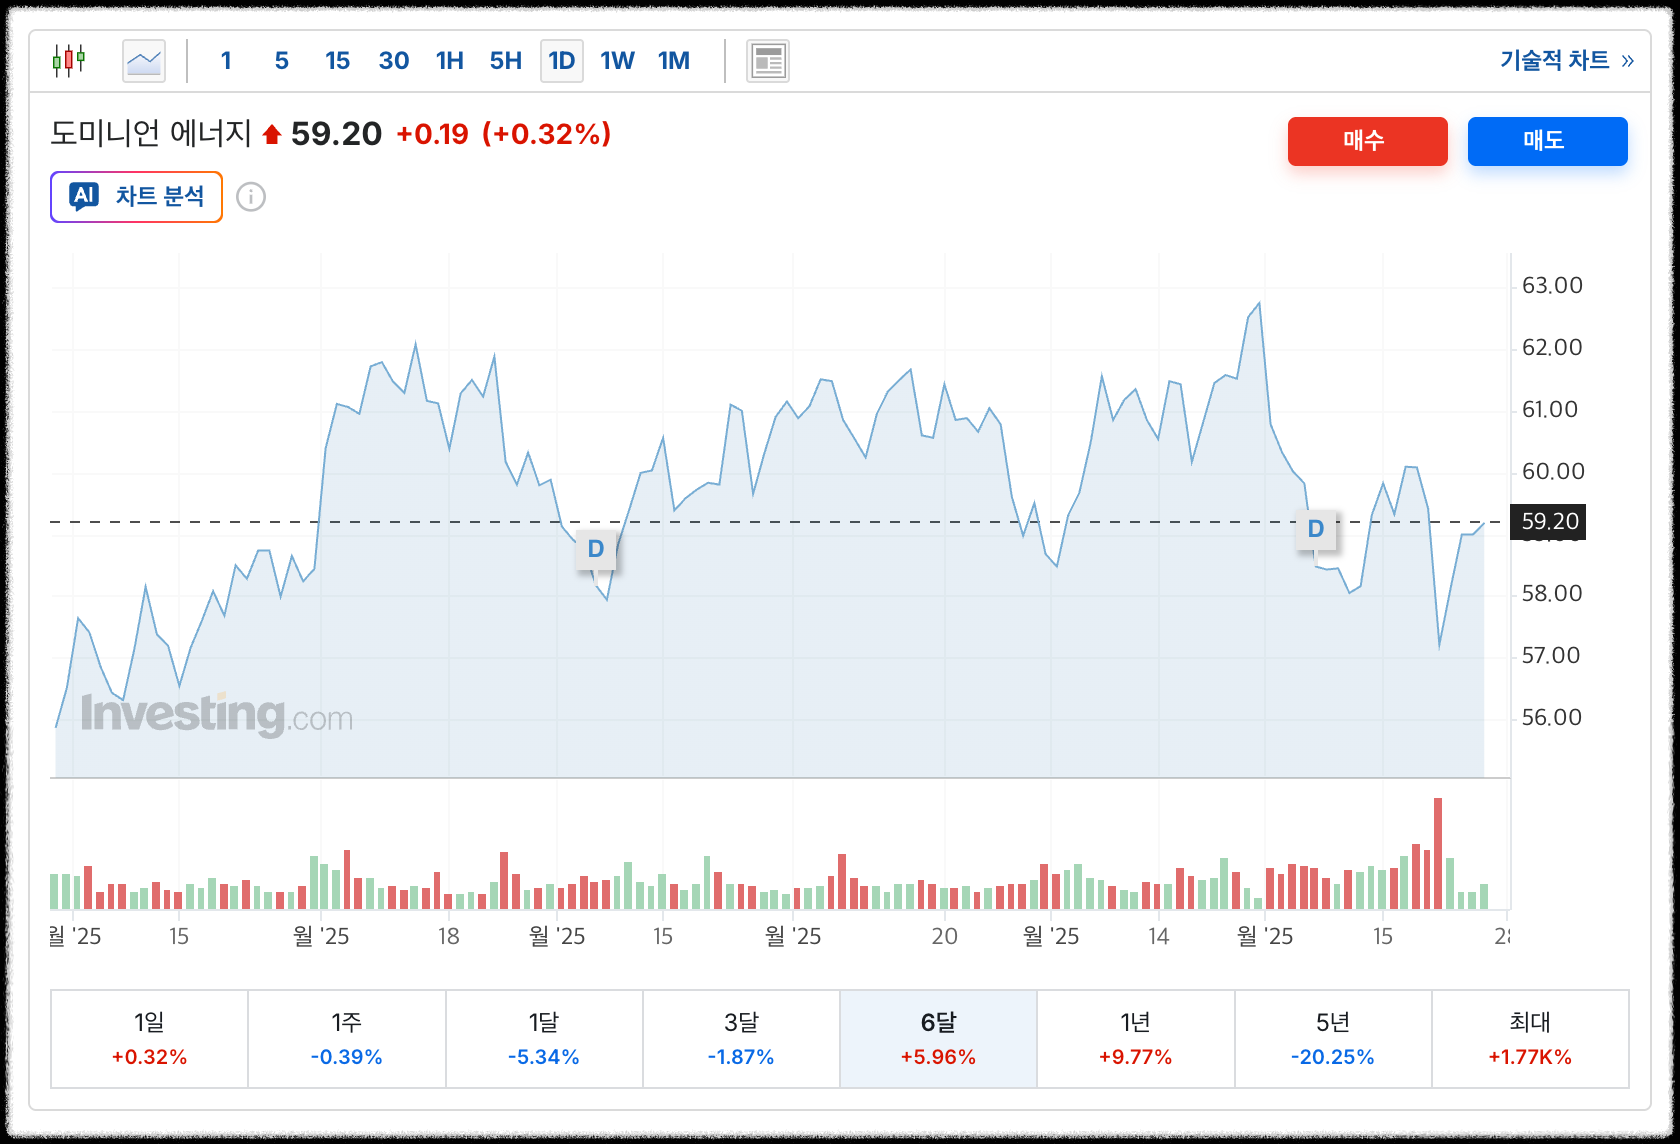Click the first dividend D marker near 58.00
Screen dimensions: 1680x1144
tap(596, 549)
